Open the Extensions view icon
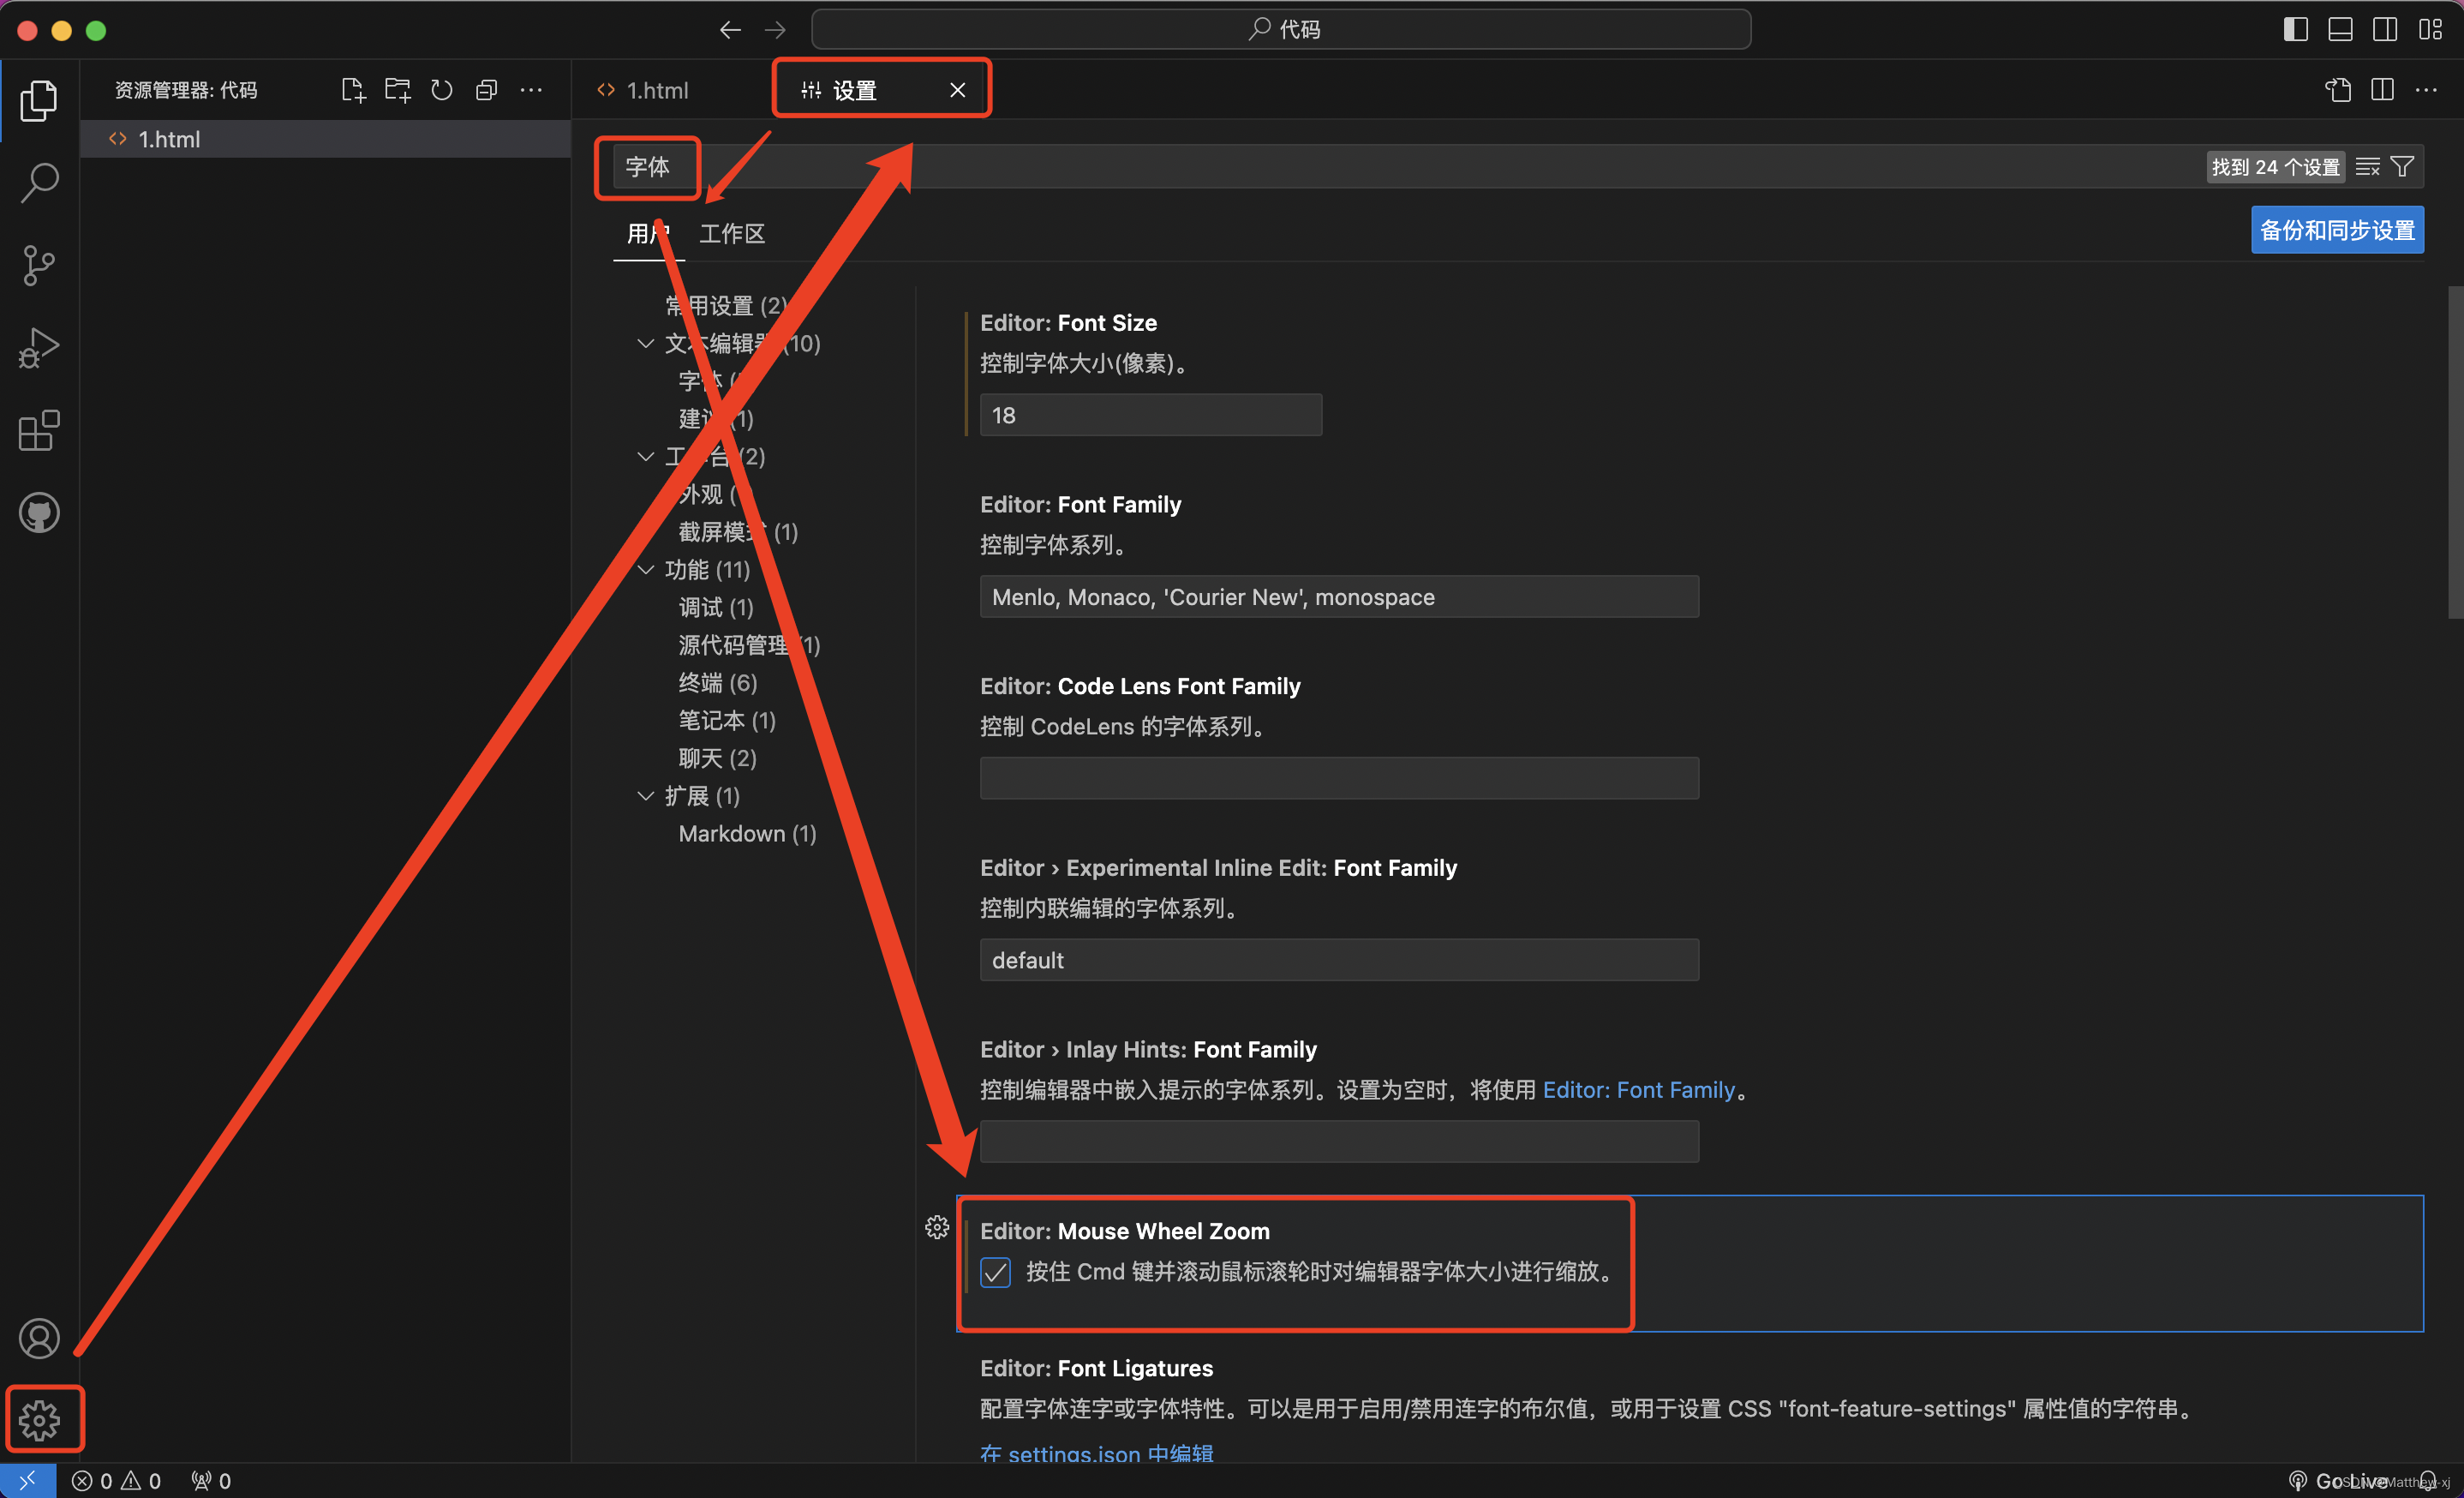The image size is (2464, 1498). point(39,431)
